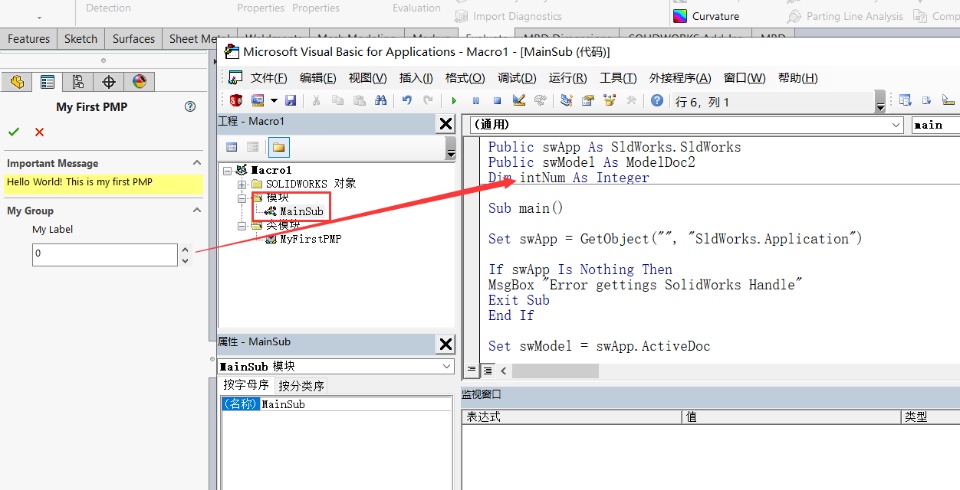Collapse the 类模块 folder node

(242, 225)
